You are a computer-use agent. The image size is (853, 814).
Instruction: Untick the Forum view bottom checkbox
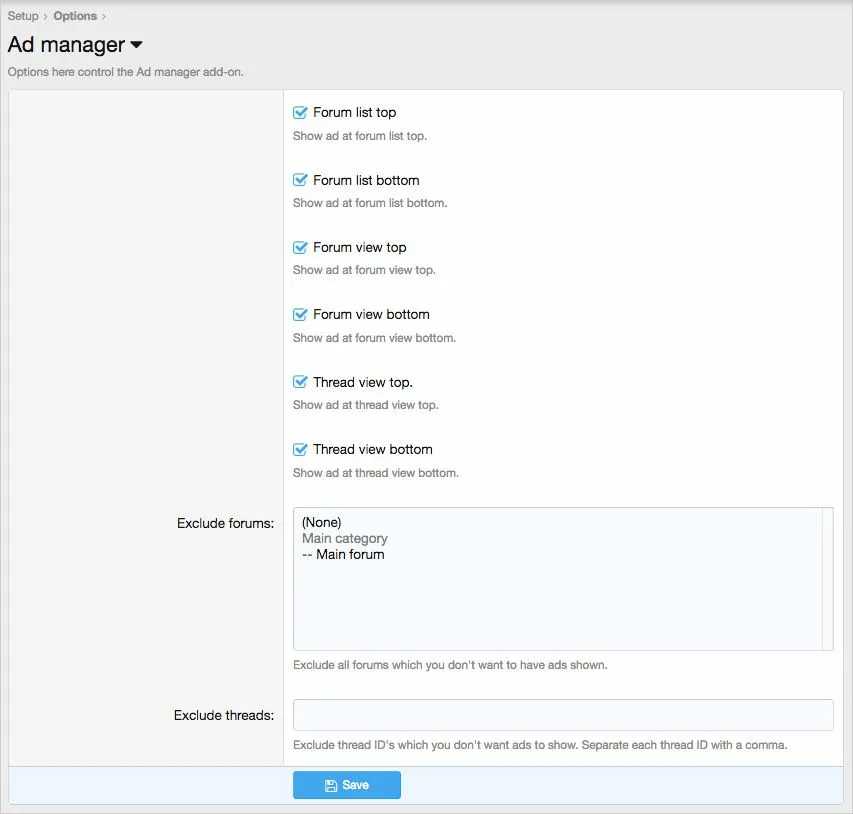pyautogui.click(x=300, y=314)
